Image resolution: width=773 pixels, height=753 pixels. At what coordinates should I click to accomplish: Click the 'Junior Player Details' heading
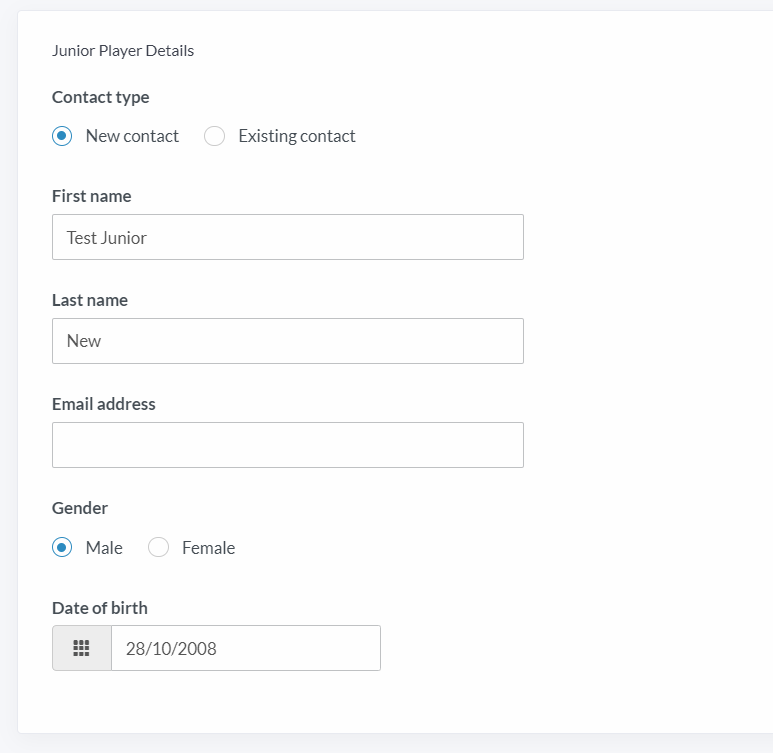click(x=123, y=51)
